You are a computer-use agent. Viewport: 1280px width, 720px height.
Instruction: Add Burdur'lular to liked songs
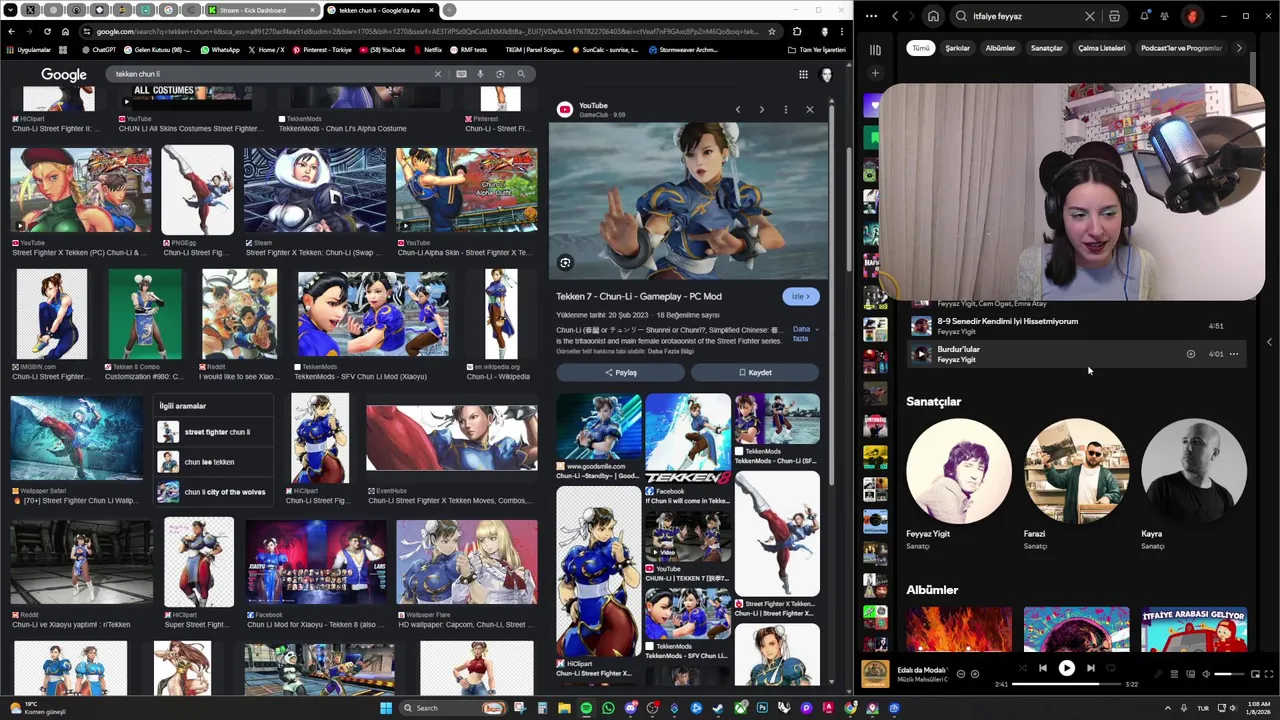[x=1190, y=354]
